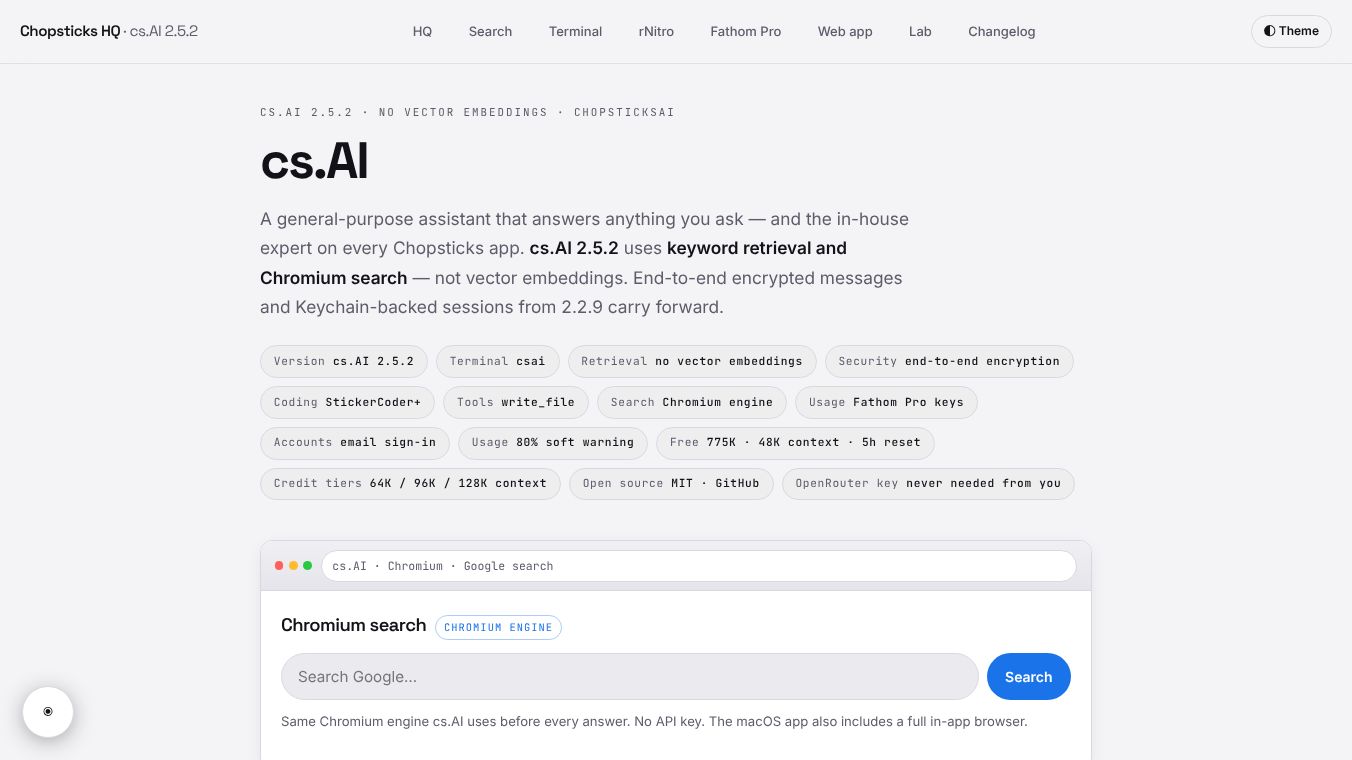The image size is (1352, 760).
Task: View the Changelog page
Action: [x=1001, y=31]
